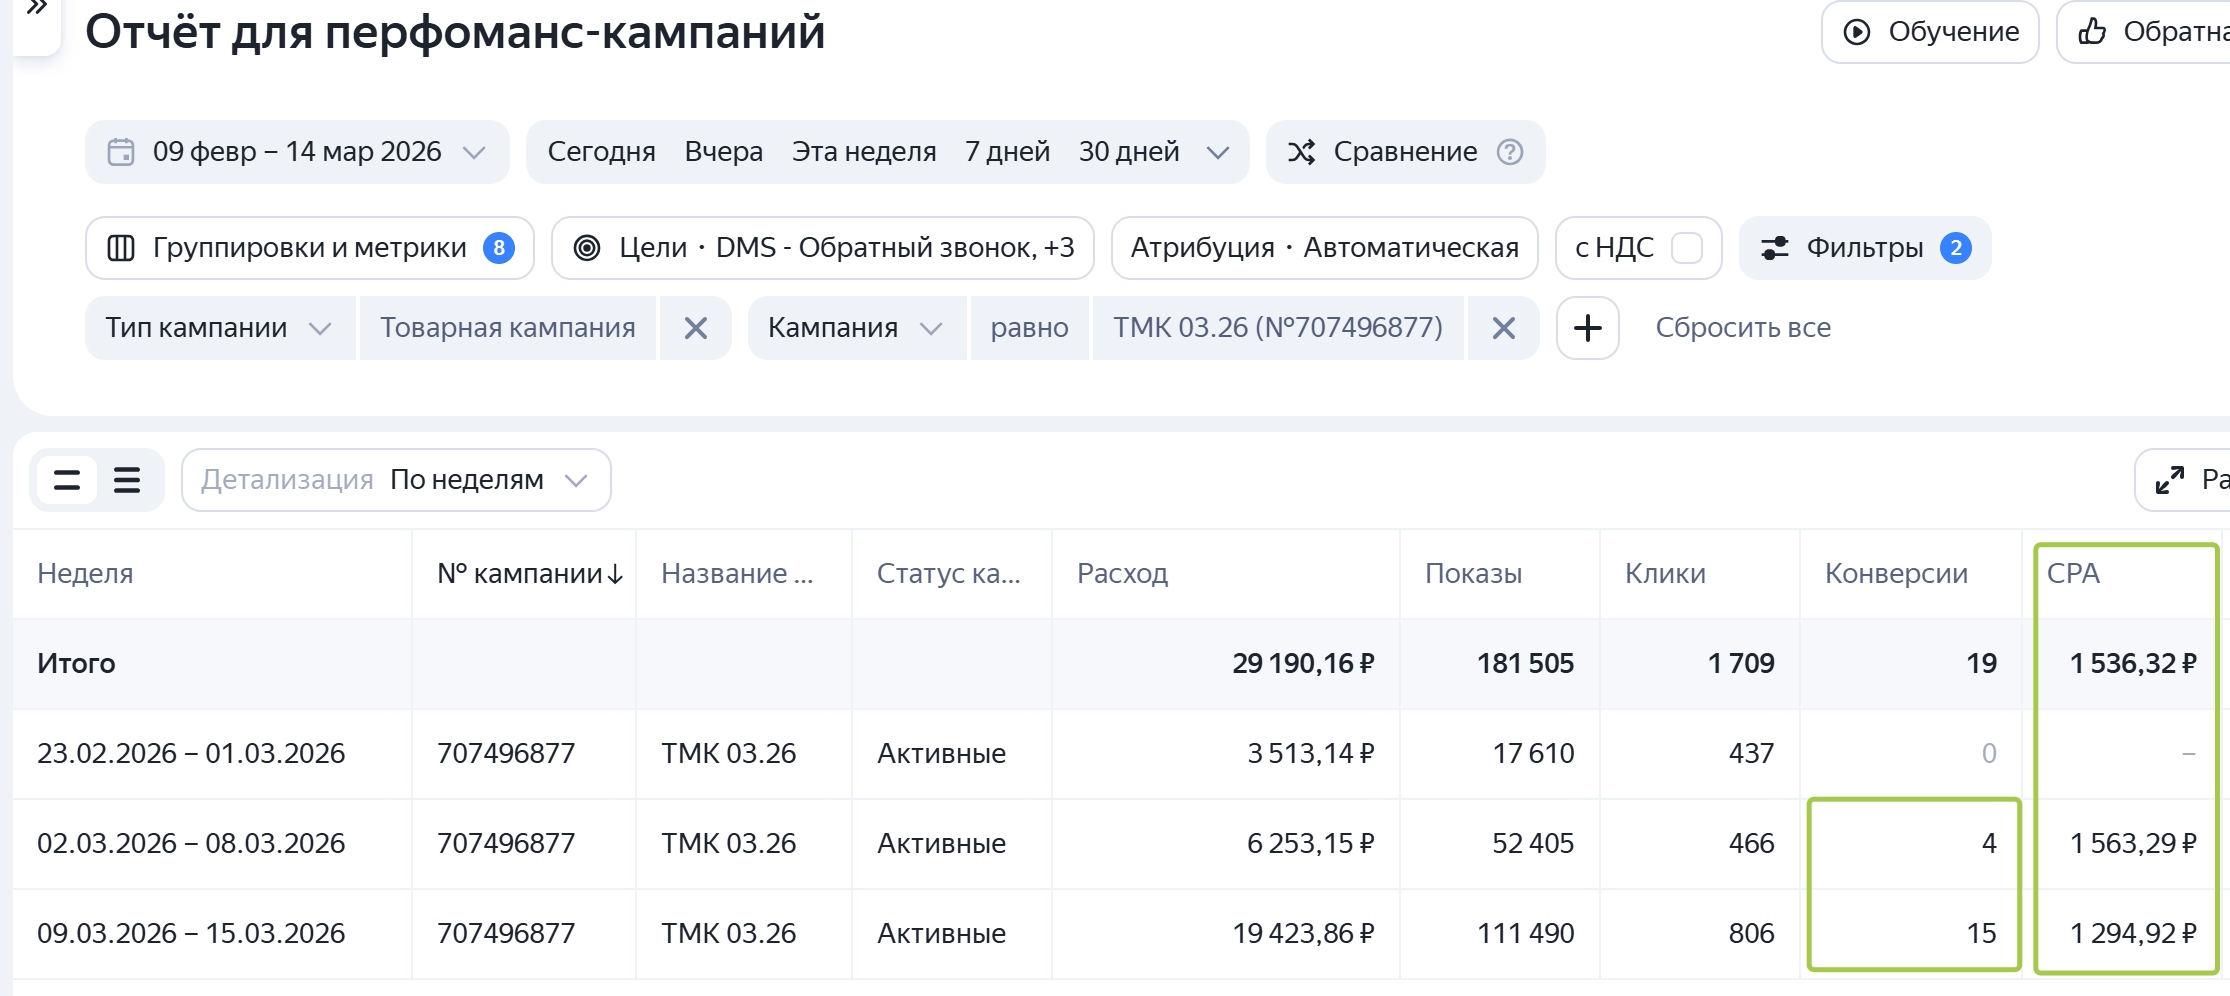Click the 1 563,29 ₽ CPA value

pyautogui.click(x=2133, y=844)
